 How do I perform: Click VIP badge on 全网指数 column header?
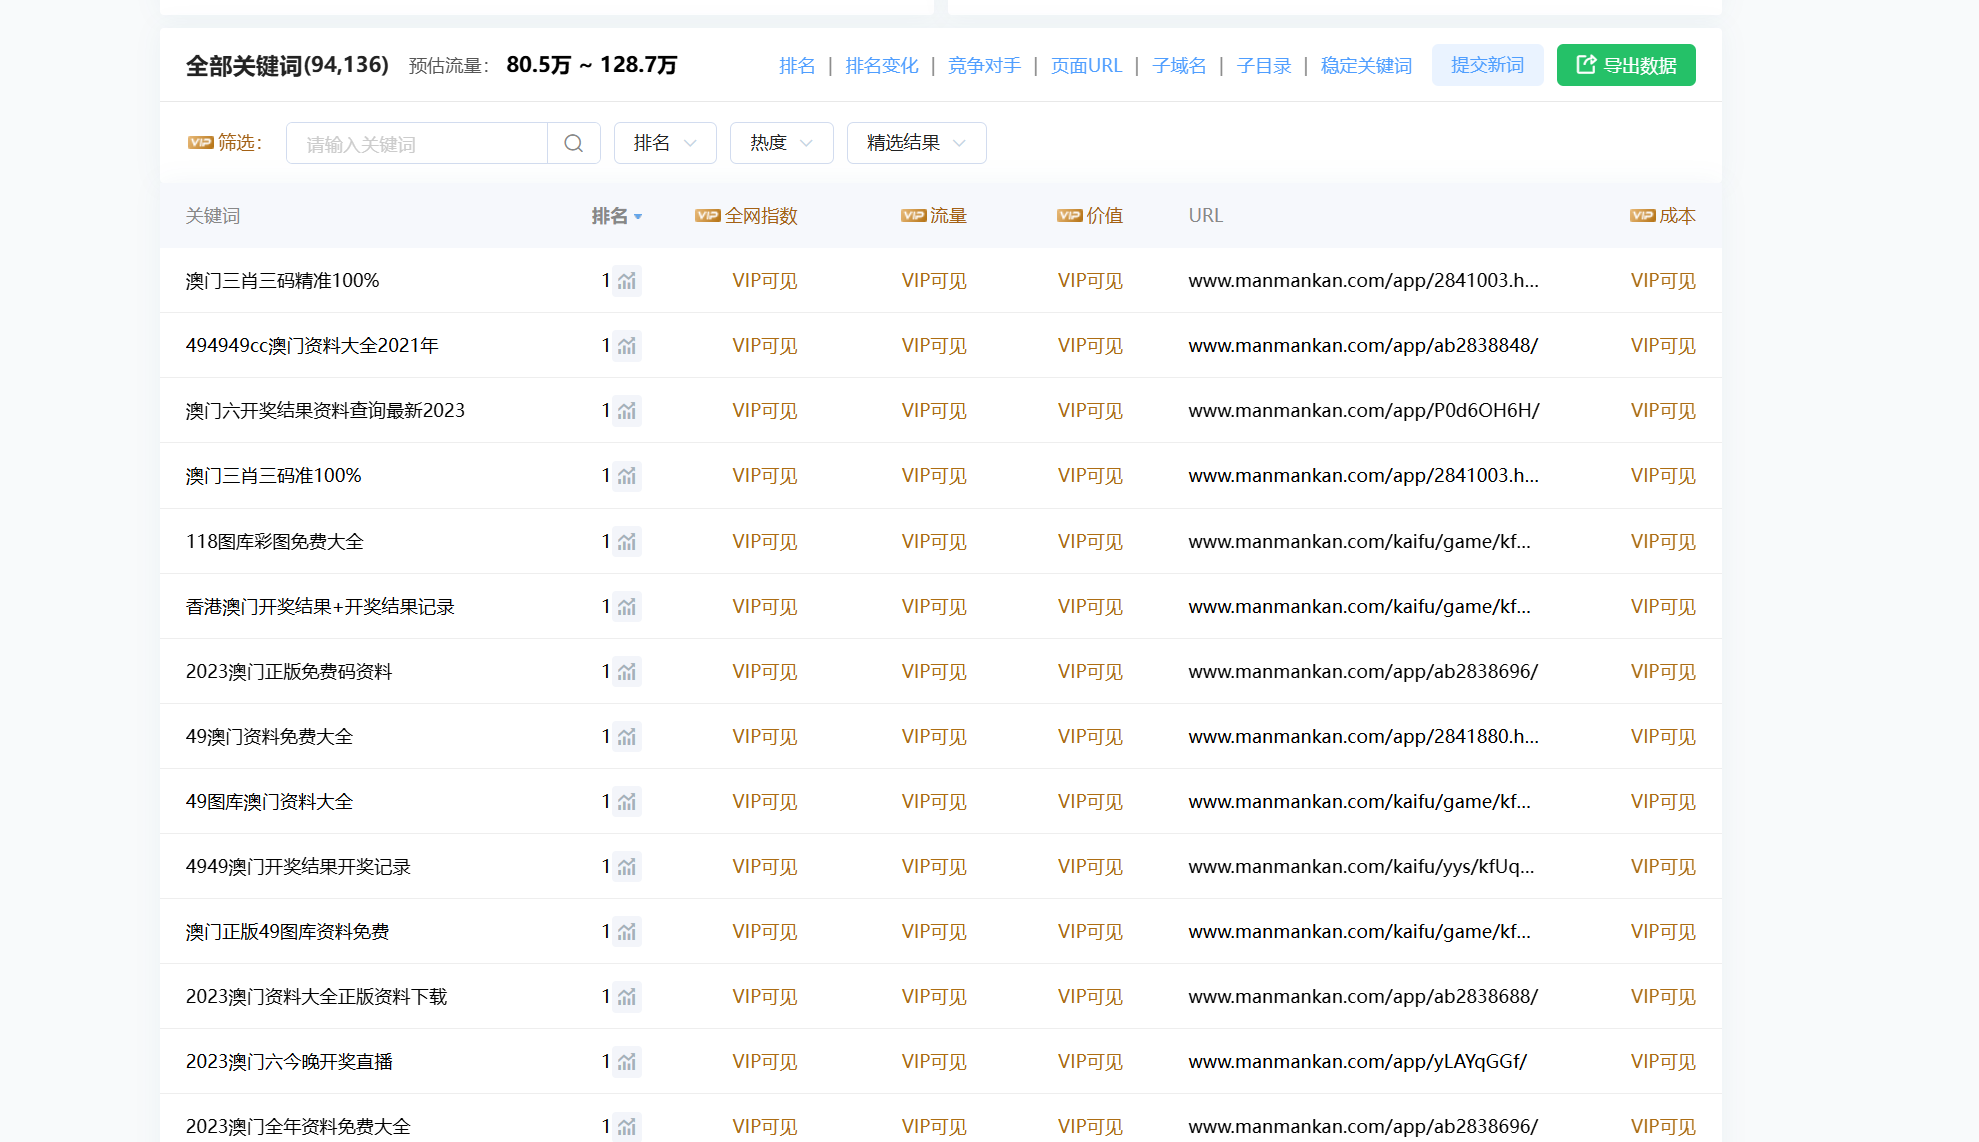click(708, 216)
